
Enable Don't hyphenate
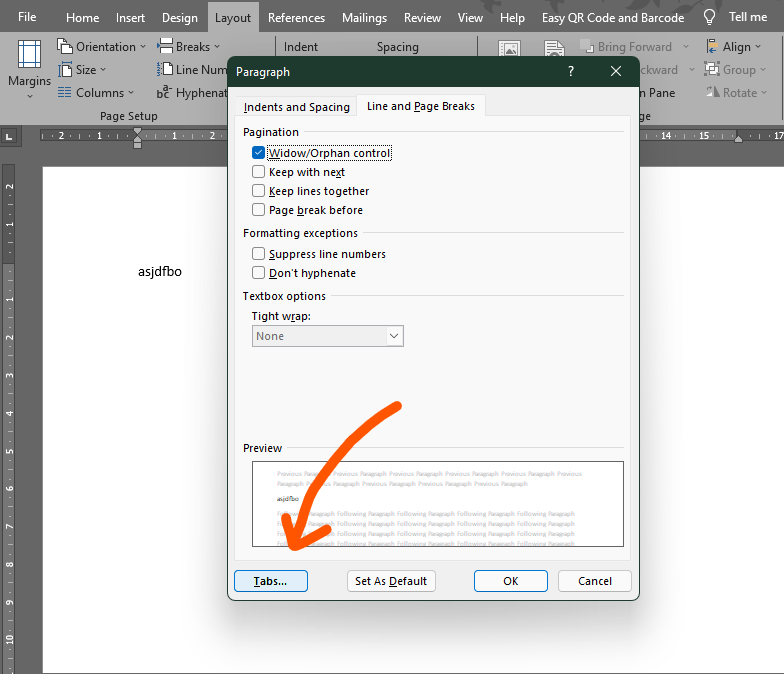coord(258,272)
